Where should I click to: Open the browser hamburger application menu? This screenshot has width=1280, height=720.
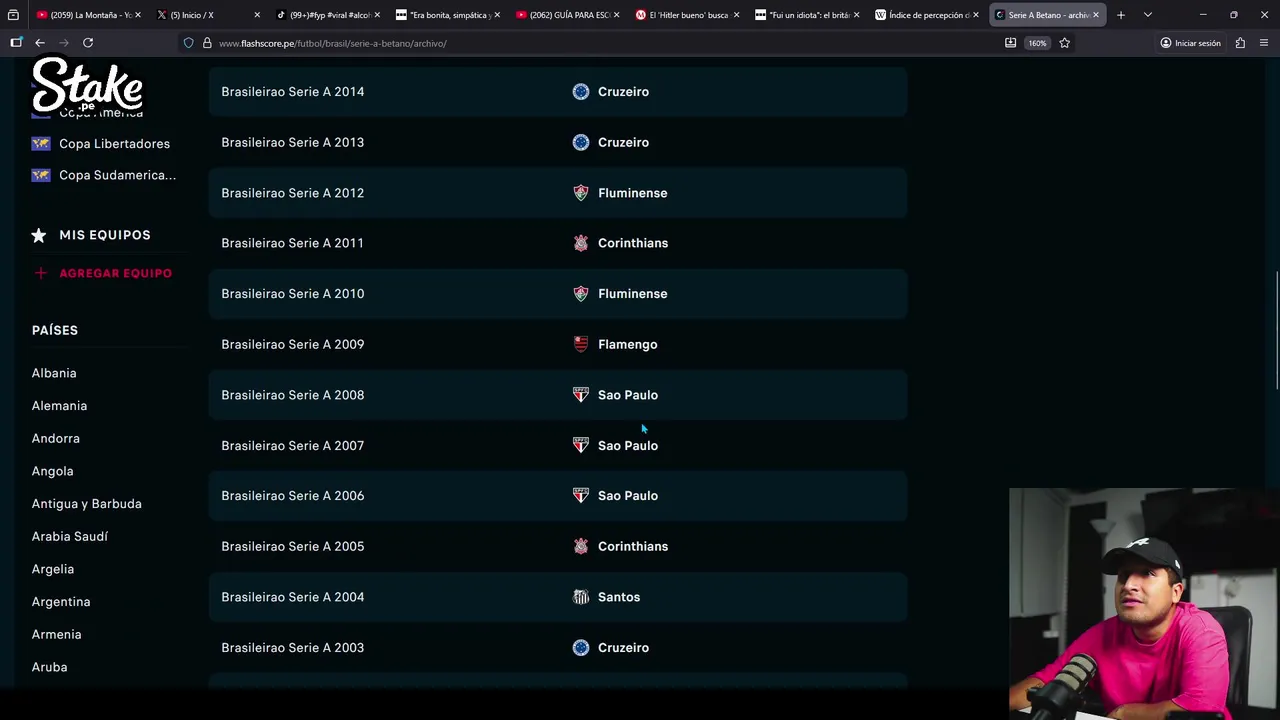(1264, 43)
